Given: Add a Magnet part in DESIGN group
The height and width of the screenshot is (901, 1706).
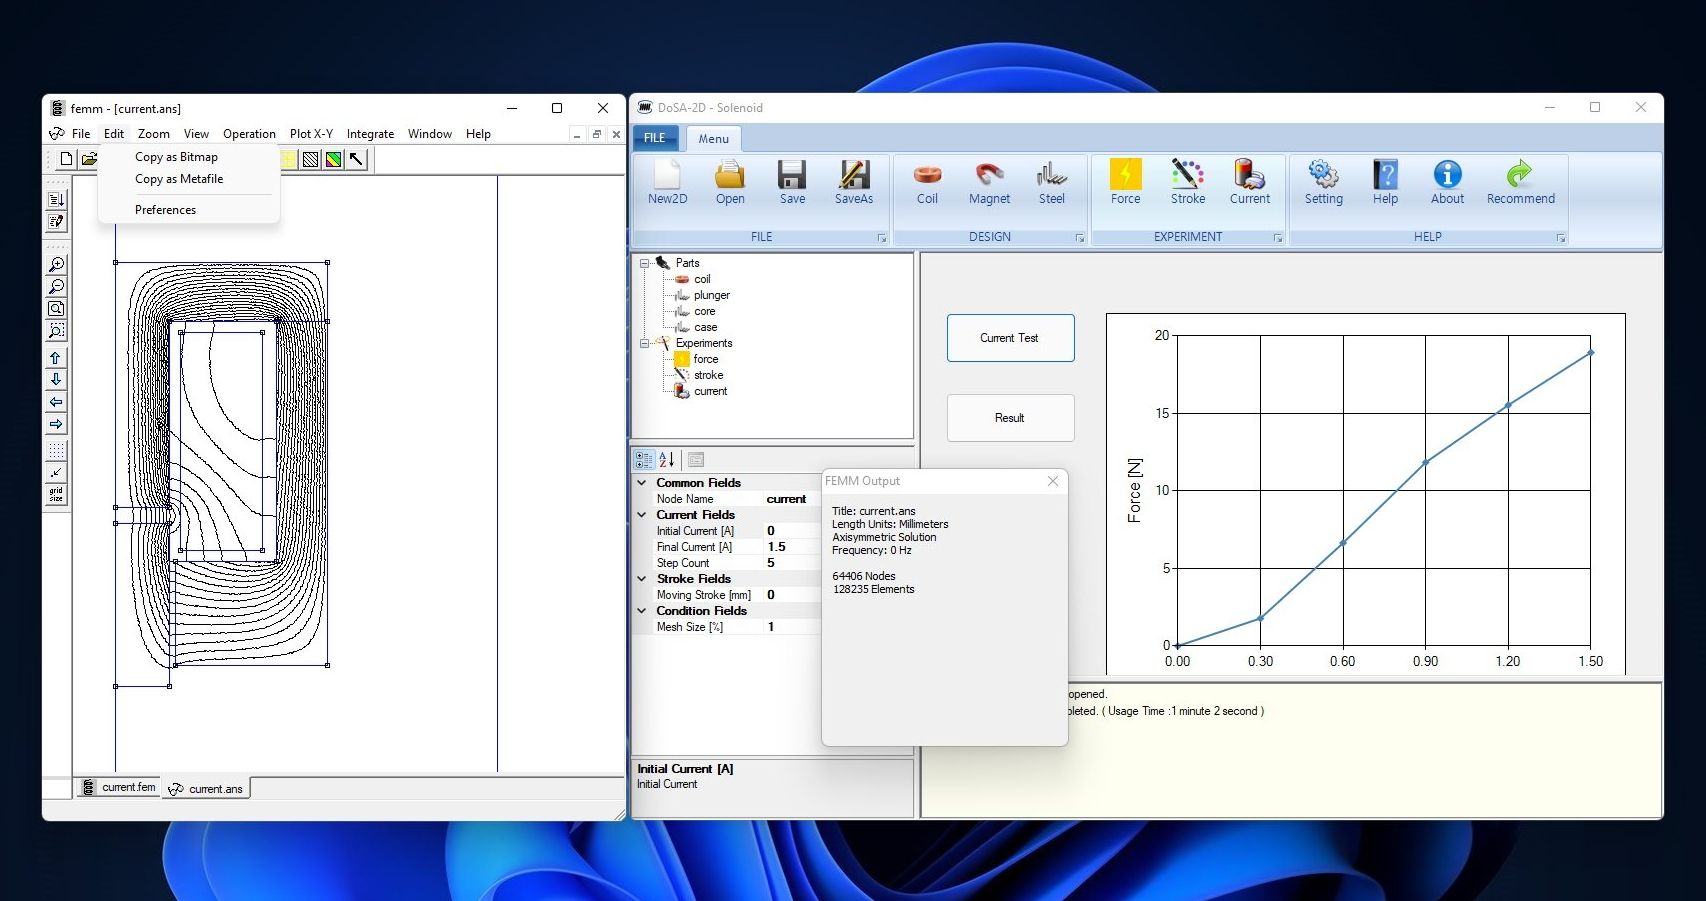Looking at the screenshot, I should pos(989,182).
